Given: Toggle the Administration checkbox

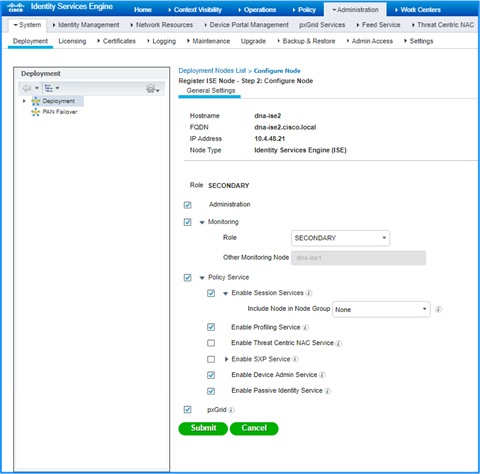Looking at the screenshot, I should point(188,205).
